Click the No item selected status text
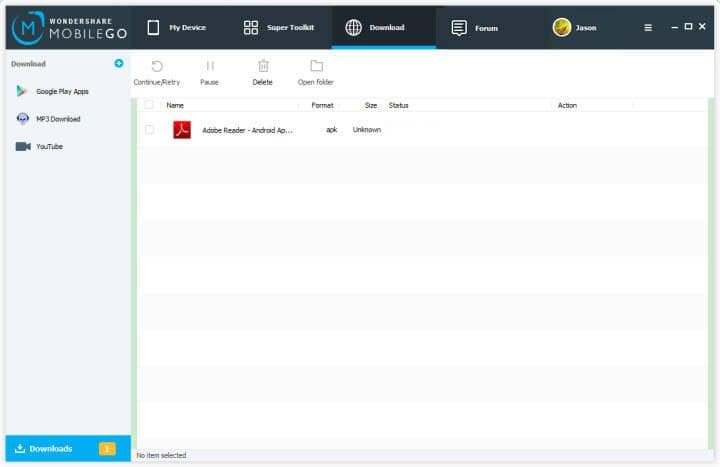 161,455
